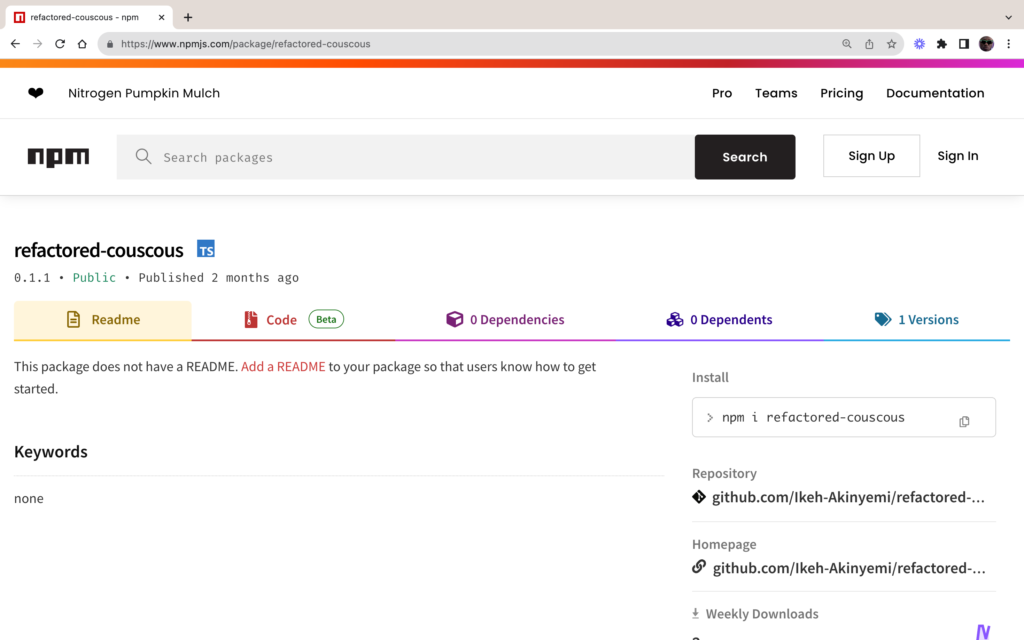The height and width of the screenshot is (640, 1024).
Task: Go back with browser back arrow
Action: pyautogui.click(x=15, y=44)
